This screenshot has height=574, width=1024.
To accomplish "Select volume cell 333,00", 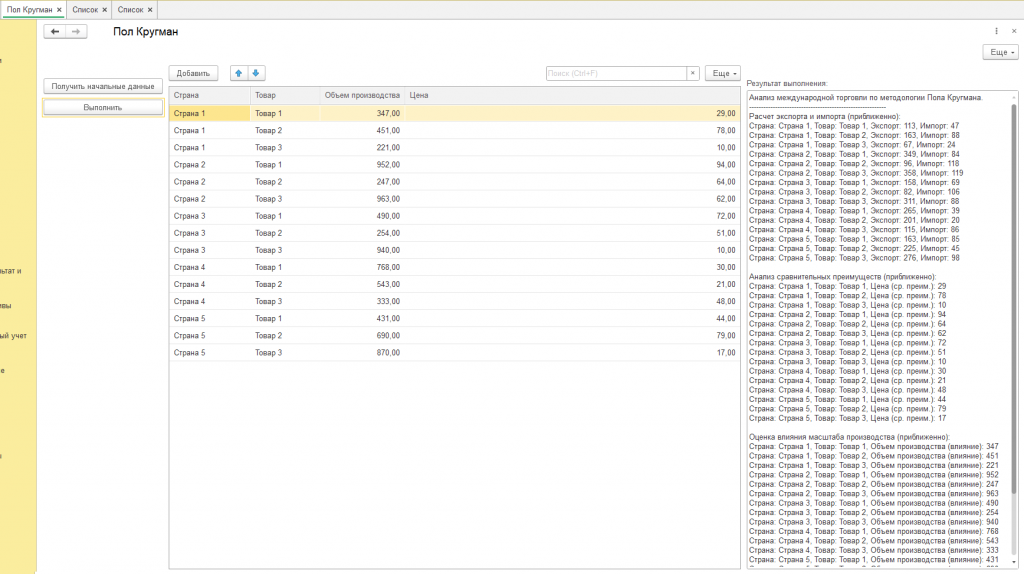I will (x=362, y=301).
